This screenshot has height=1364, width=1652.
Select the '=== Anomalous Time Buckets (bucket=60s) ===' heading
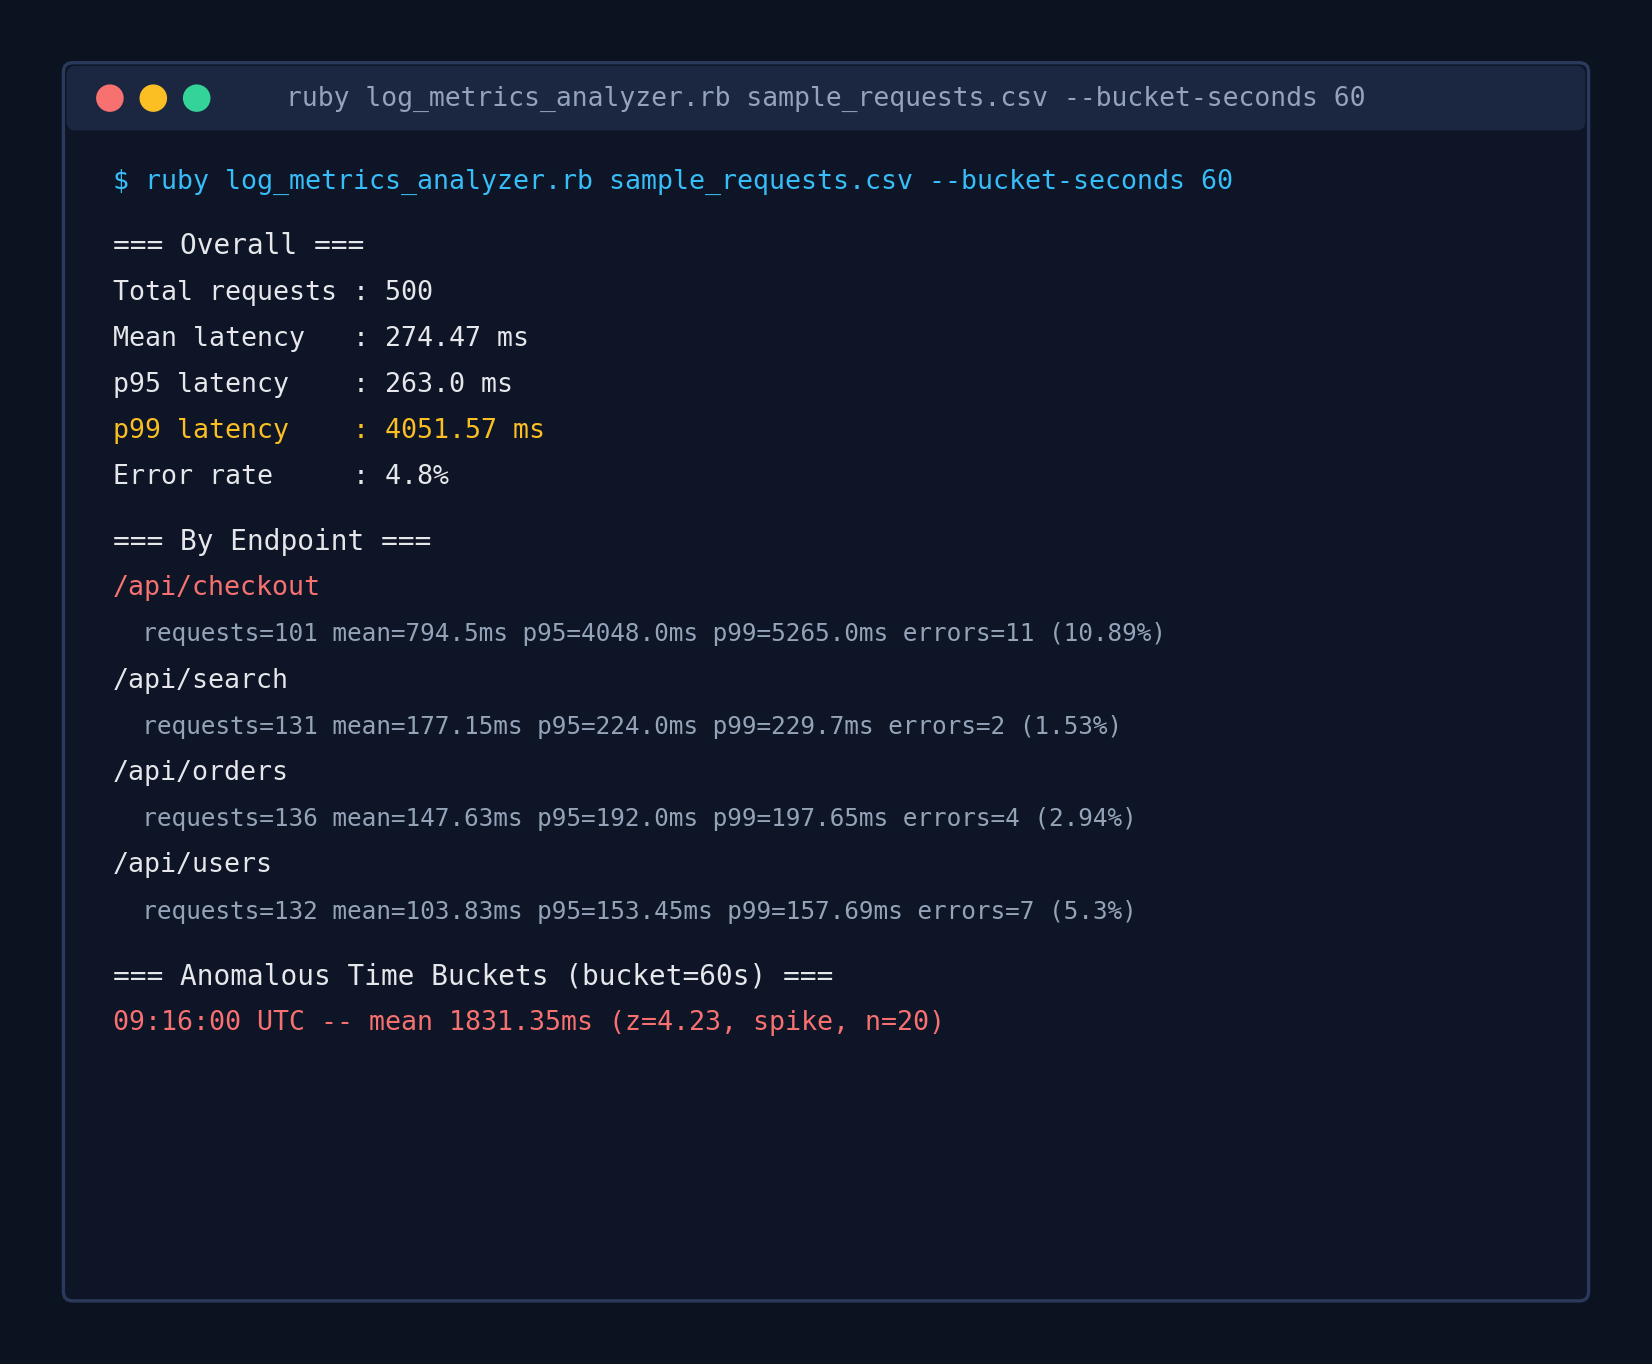pos(473,976)
